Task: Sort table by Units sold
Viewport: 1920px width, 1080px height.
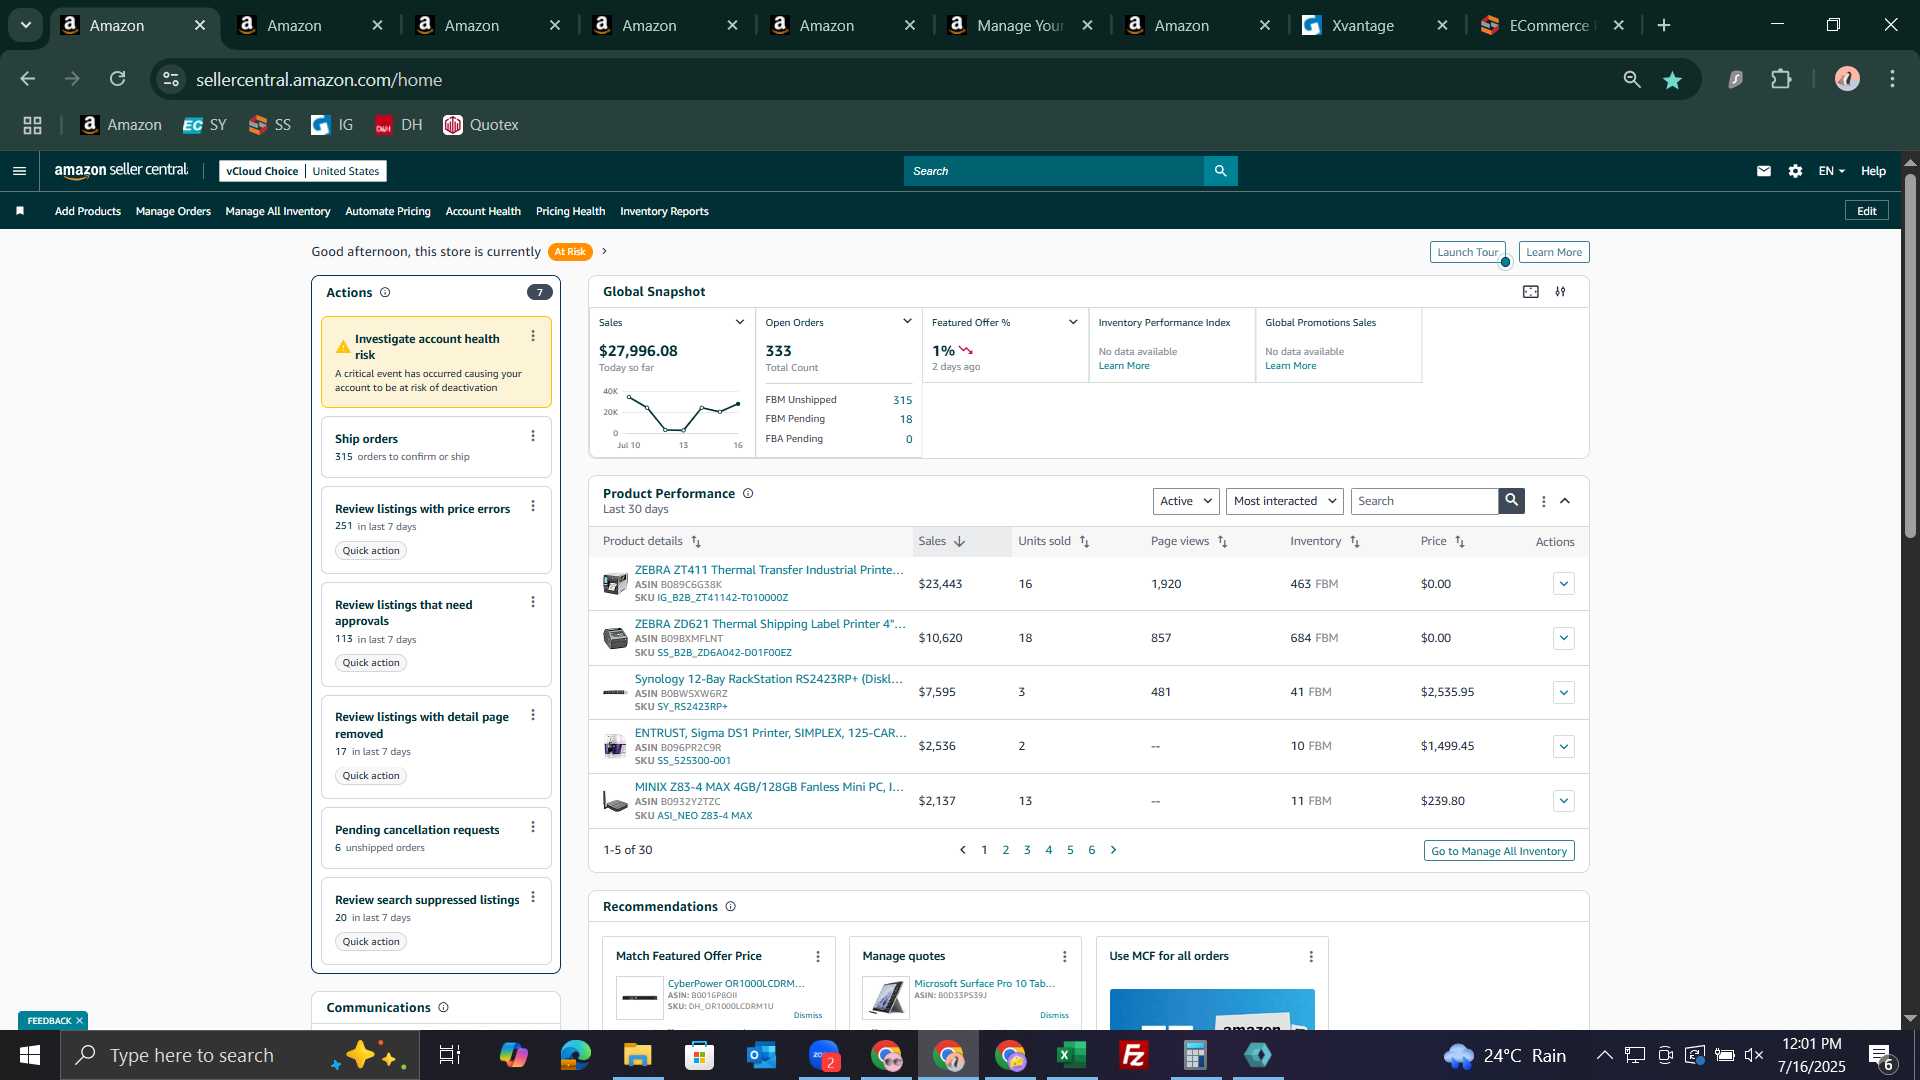Action: coord(1084,542)
